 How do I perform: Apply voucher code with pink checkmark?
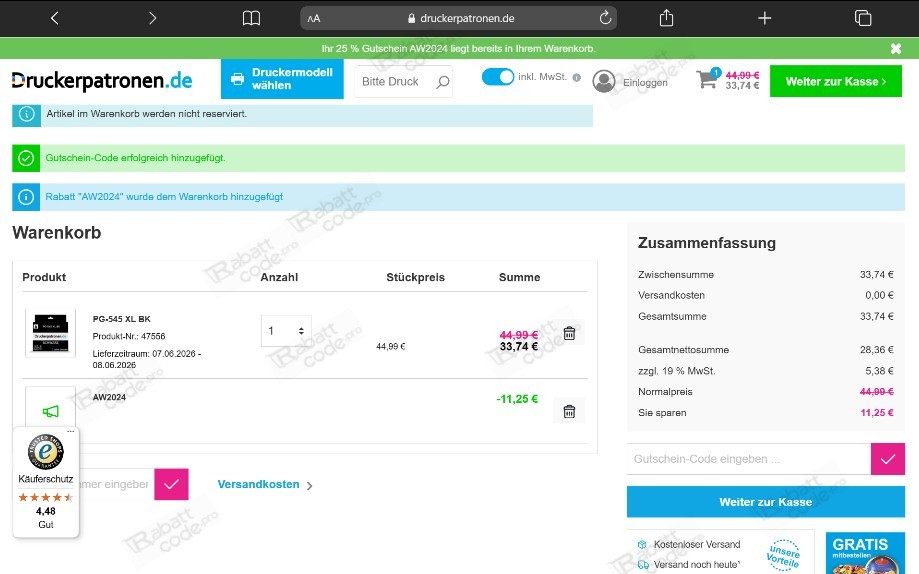[x=888, y=459]
